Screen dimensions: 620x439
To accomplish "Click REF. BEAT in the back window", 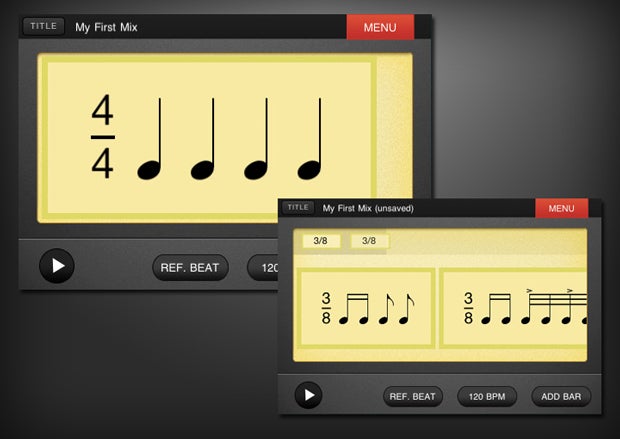I will point(190,268).
